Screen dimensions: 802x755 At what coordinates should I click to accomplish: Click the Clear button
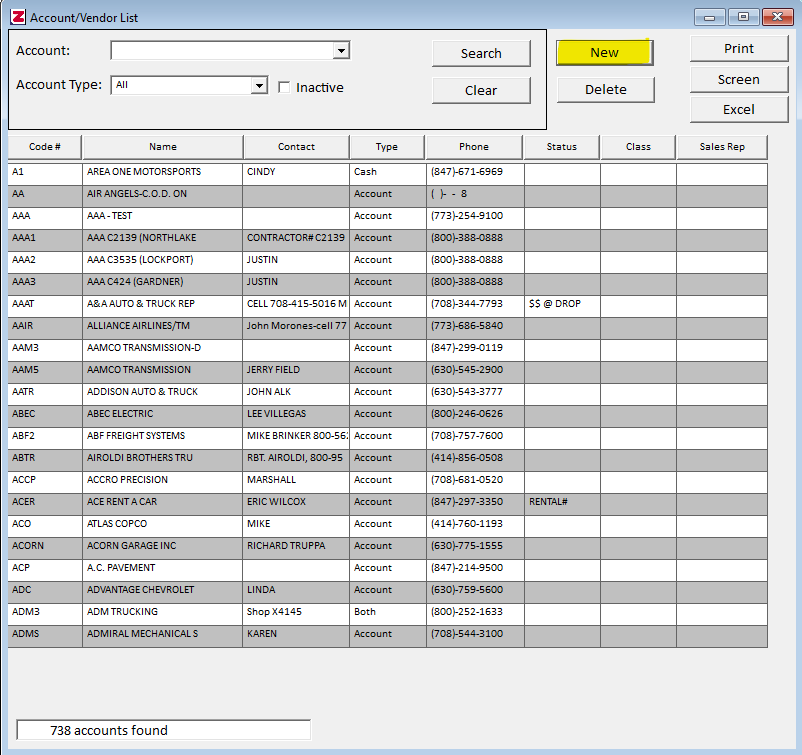point(481,91)
